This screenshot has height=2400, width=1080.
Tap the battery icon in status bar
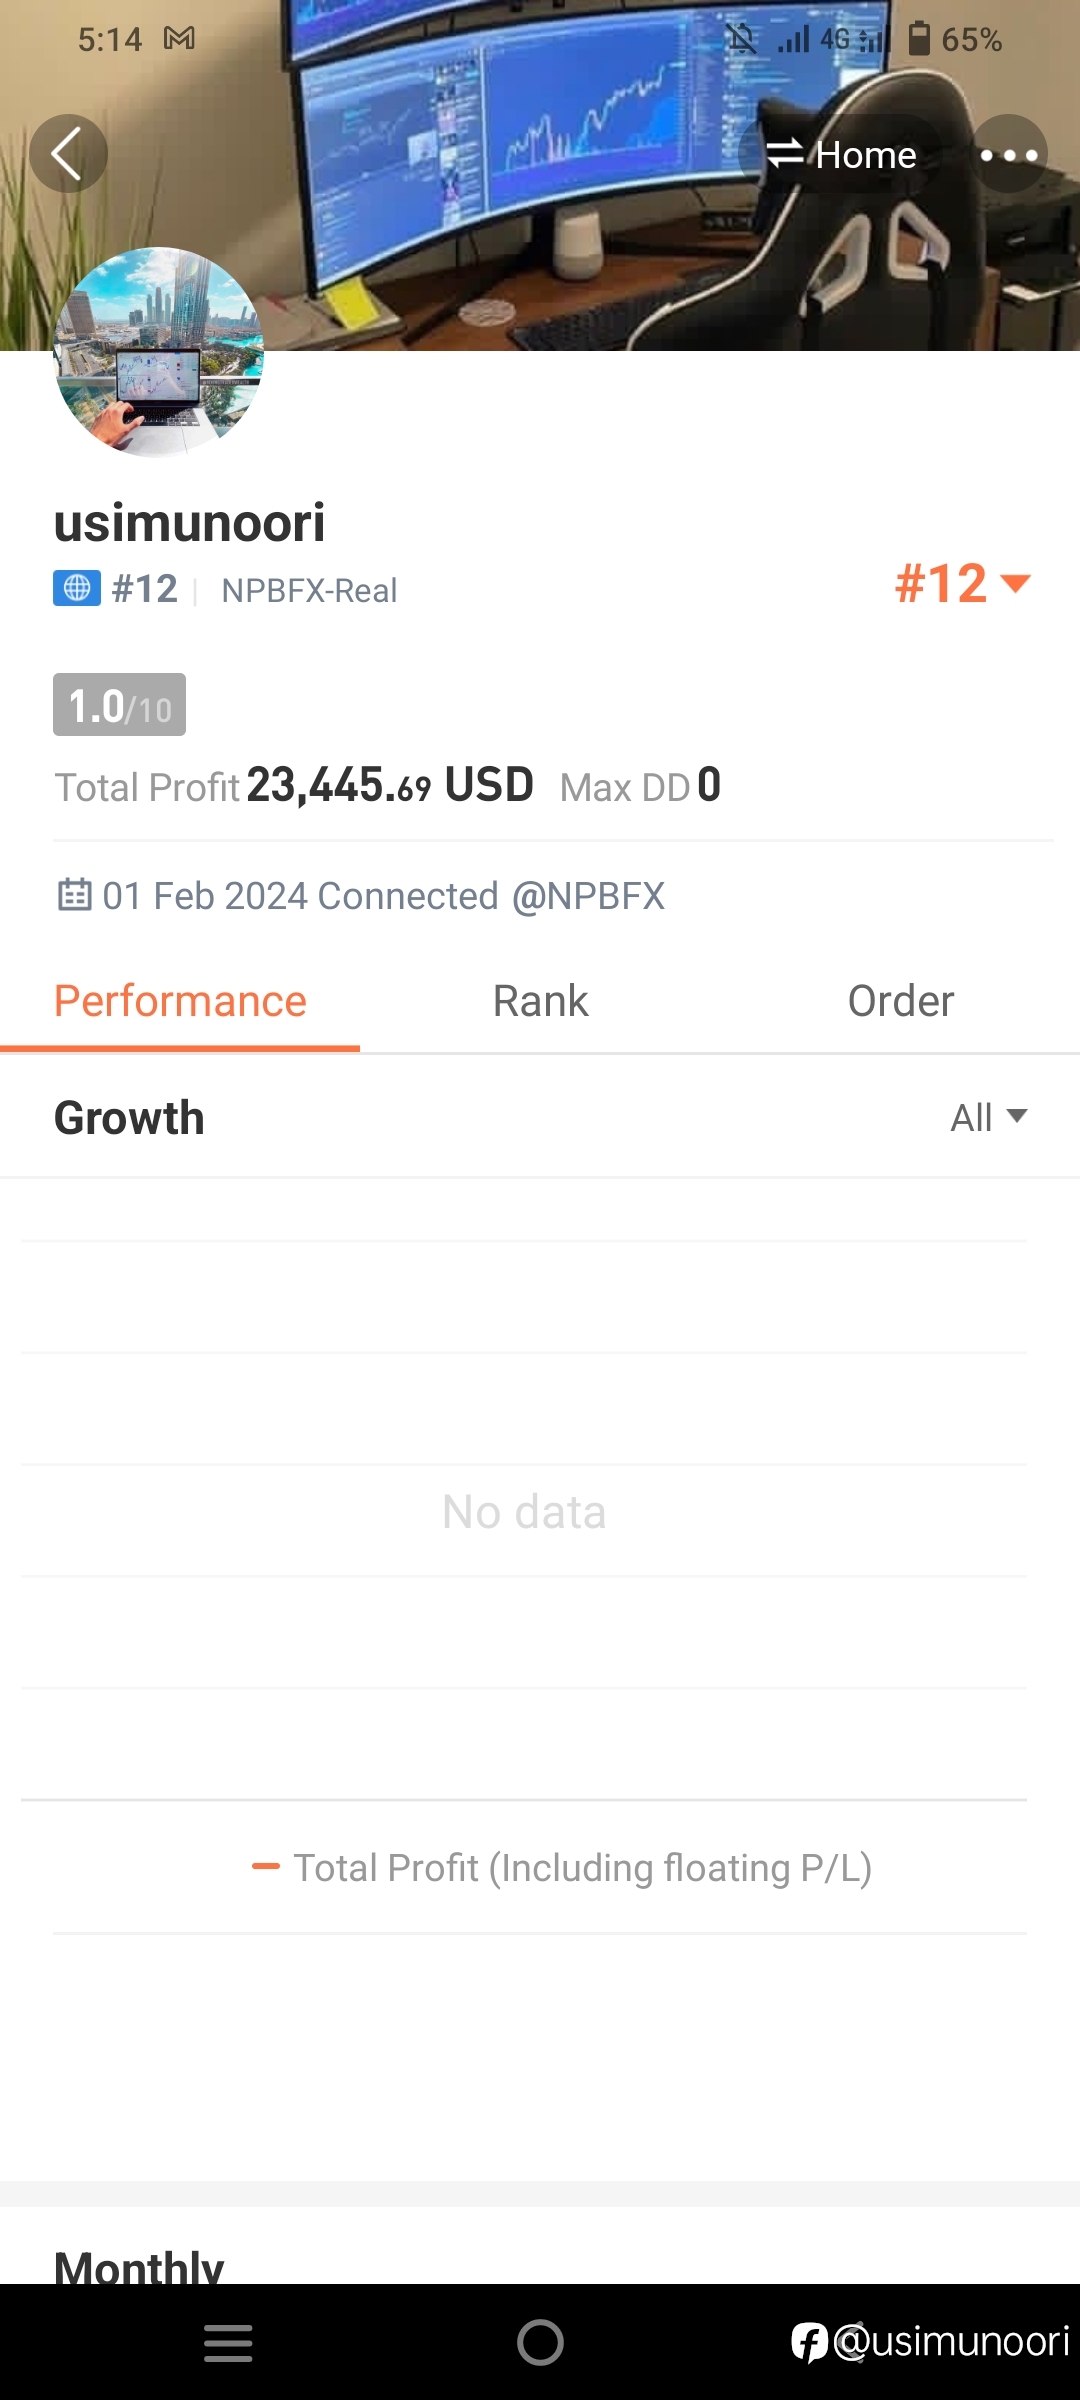[x=919, y=38]
